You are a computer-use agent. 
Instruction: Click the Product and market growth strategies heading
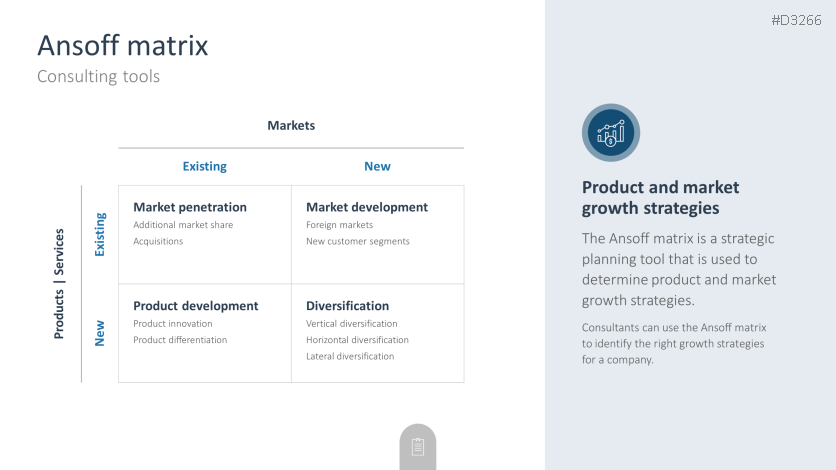tap(660, 197)
